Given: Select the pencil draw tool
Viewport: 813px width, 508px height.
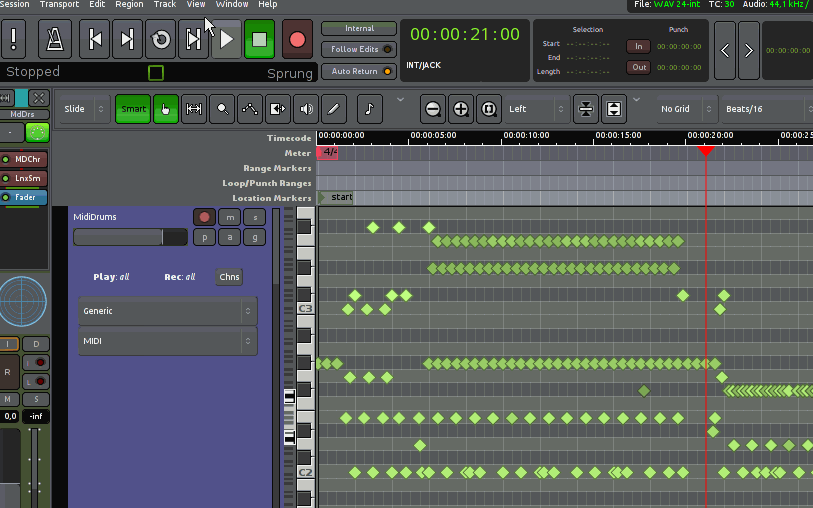Looking at the screenshot, I should (334, 109).
